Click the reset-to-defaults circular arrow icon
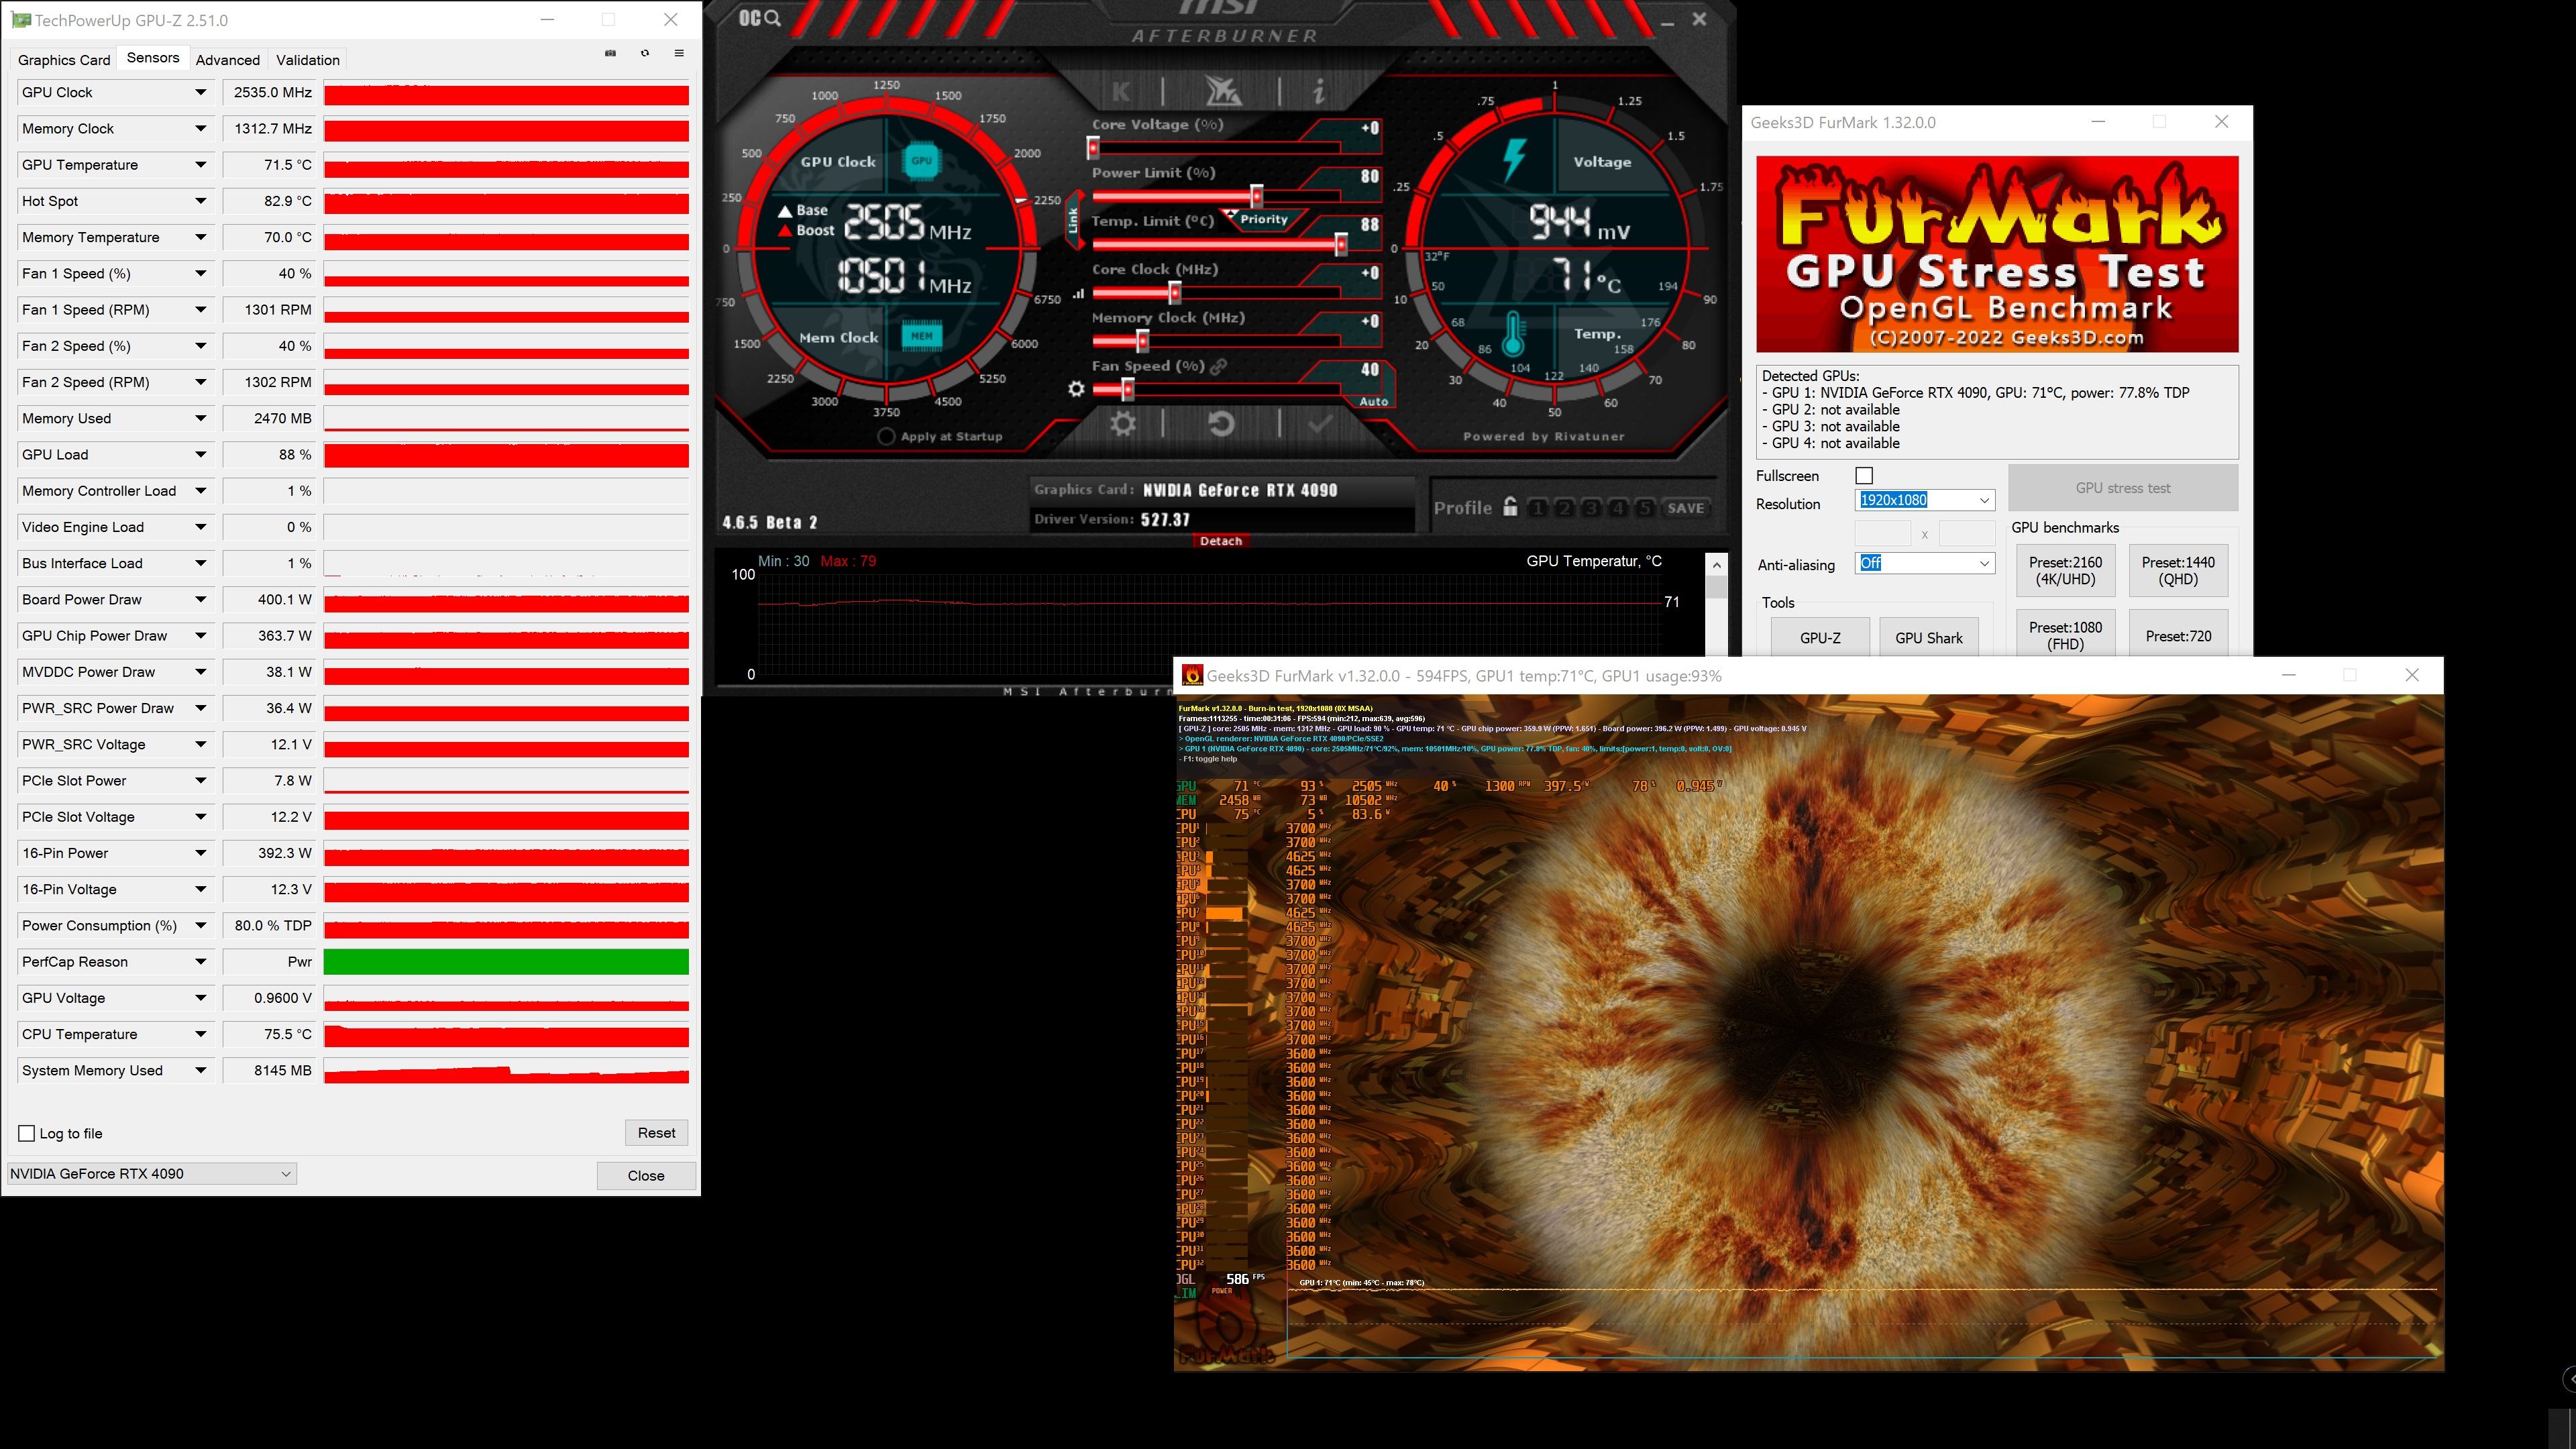This screenshot has width=2576, height=1449. tap(1221, 424)
